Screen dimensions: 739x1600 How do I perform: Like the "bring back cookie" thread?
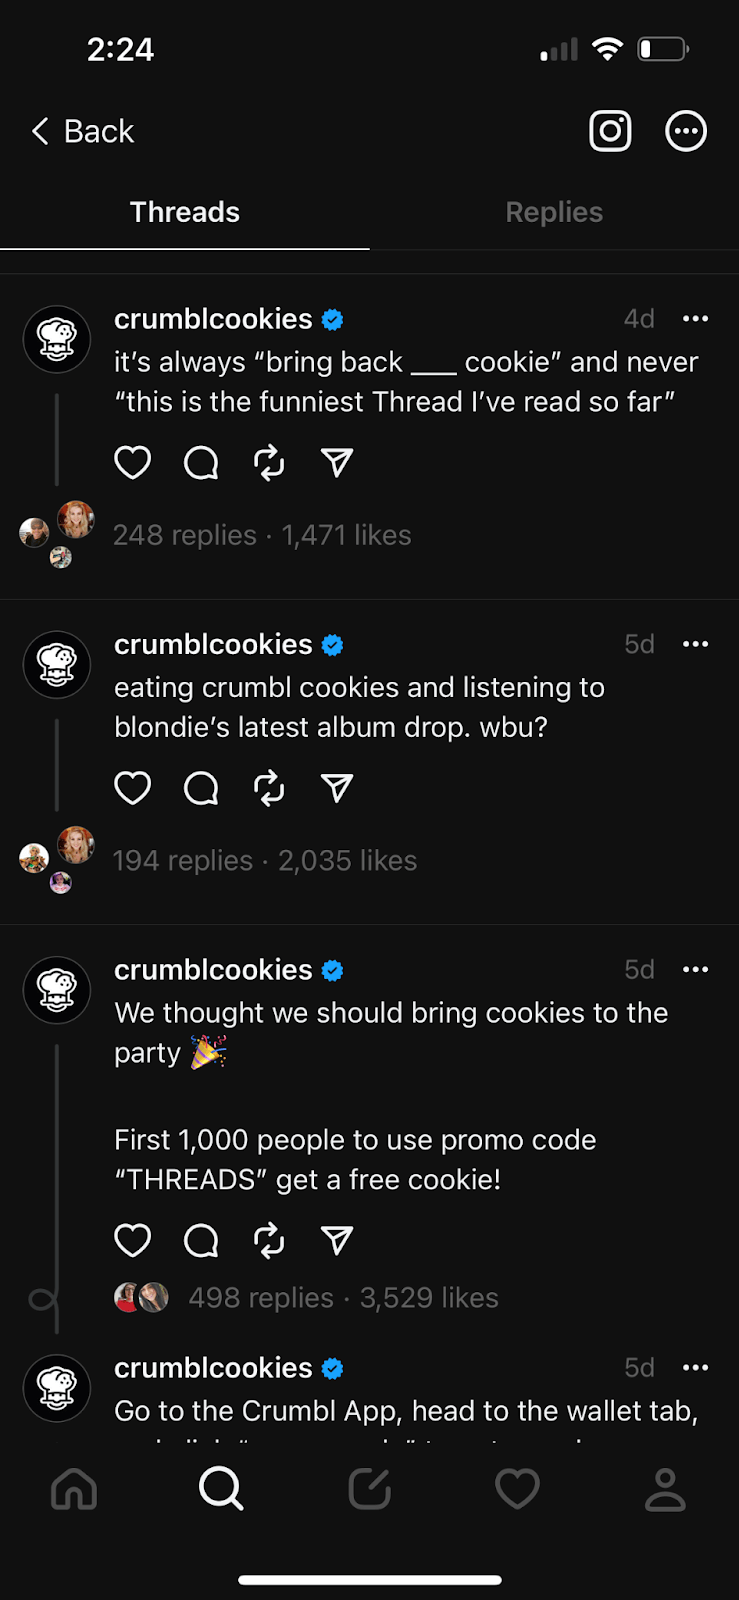pos(132,463)
